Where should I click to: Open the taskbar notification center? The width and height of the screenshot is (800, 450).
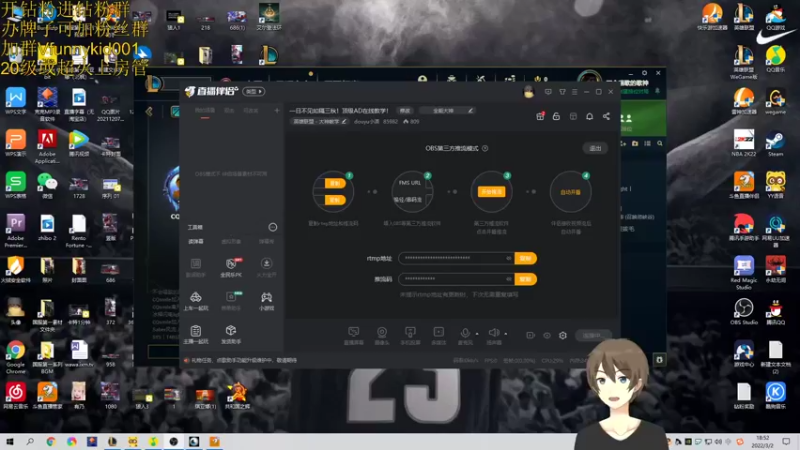pos(786,441)
